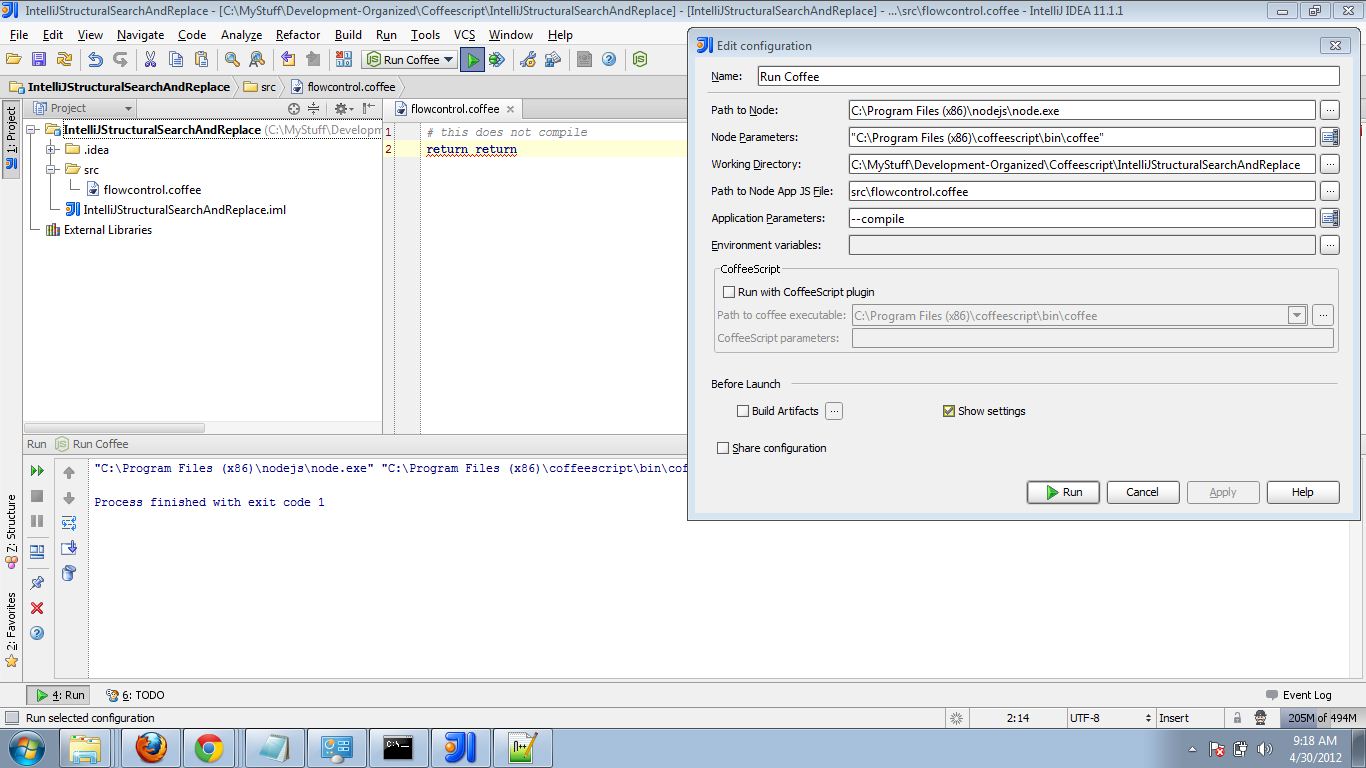
Task: Enable Run with CoffeeScript plugin checkbox
Action: (729, 292)
